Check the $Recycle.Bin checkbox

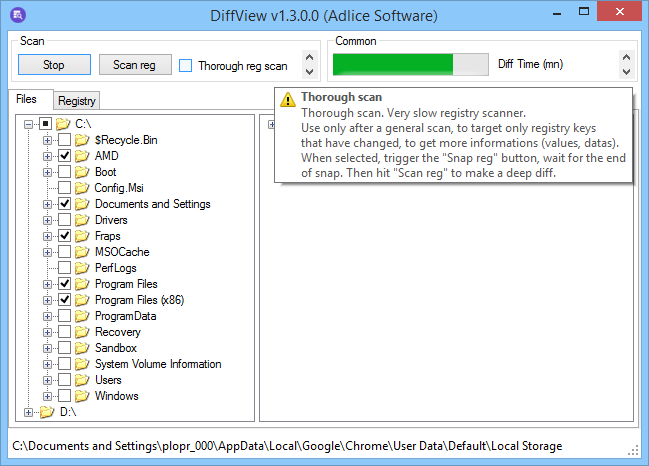pyautogui.click(x=65, y=139)
